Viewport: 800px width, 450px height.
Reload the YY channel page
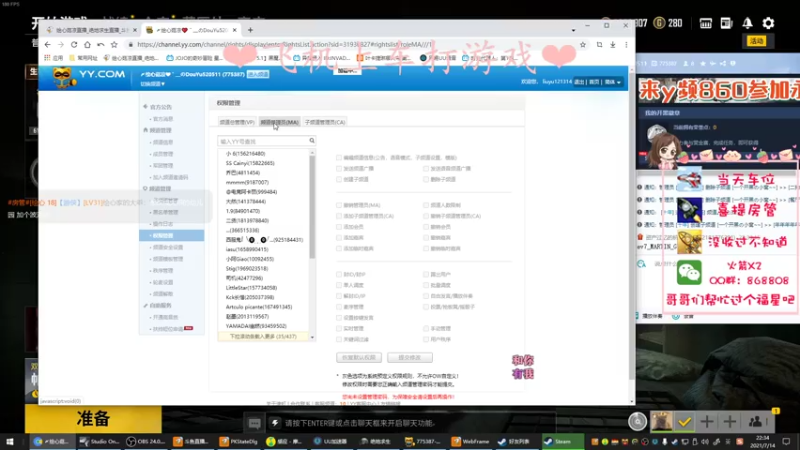[74, 45]
